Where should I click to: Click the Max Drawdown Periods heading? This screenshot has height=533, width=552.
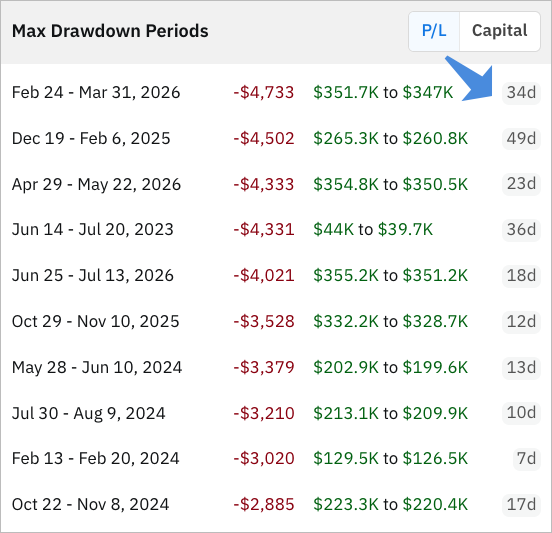(110, 31)
